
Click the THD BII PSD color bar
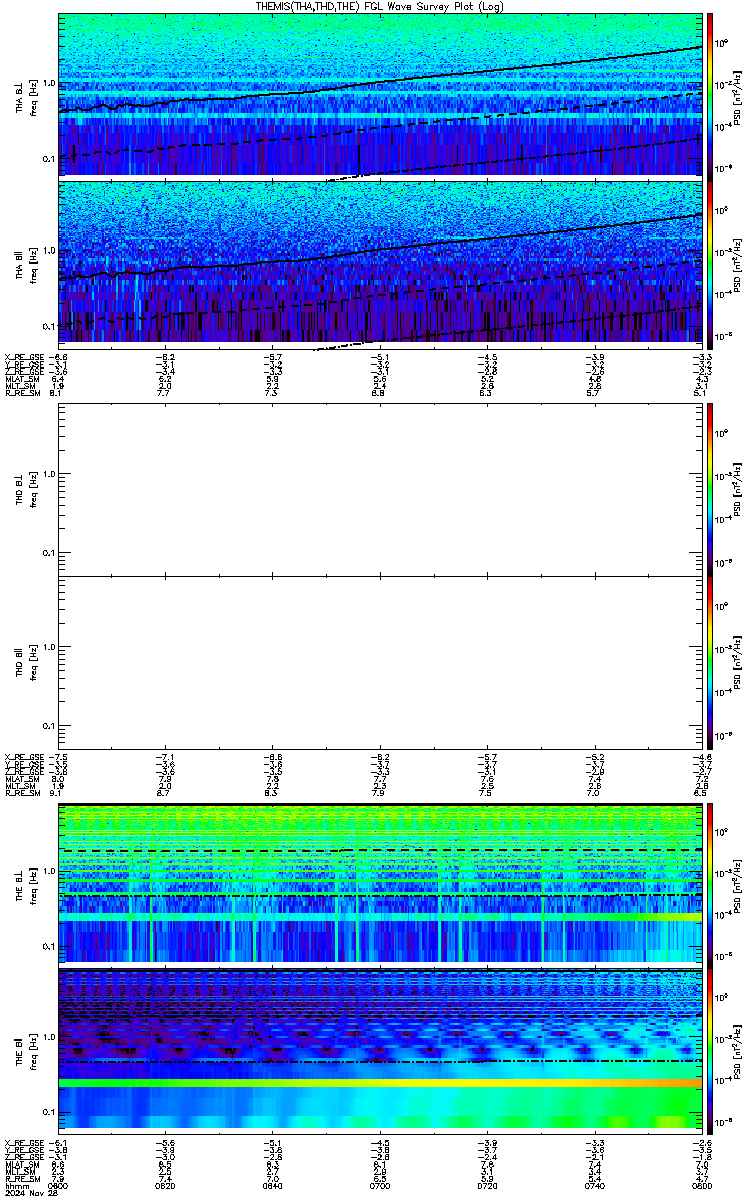click(711, 662)
